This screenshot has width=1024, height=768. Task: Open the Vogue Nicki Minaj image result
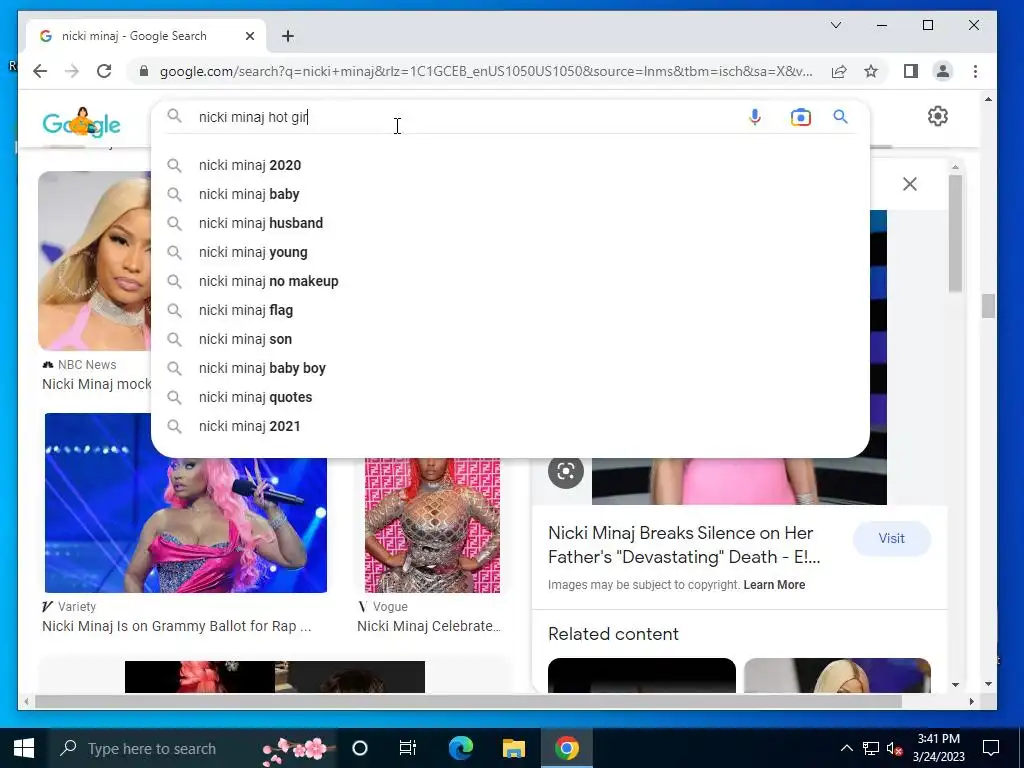[432, 526]
